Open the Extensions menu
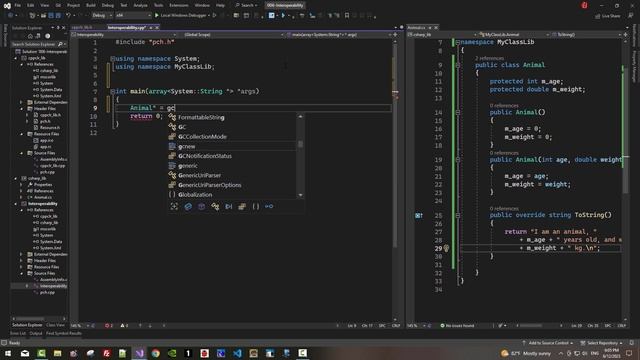The width and height of the screenshot is (640, 360). pyautogui.click(x=179, y=5)
